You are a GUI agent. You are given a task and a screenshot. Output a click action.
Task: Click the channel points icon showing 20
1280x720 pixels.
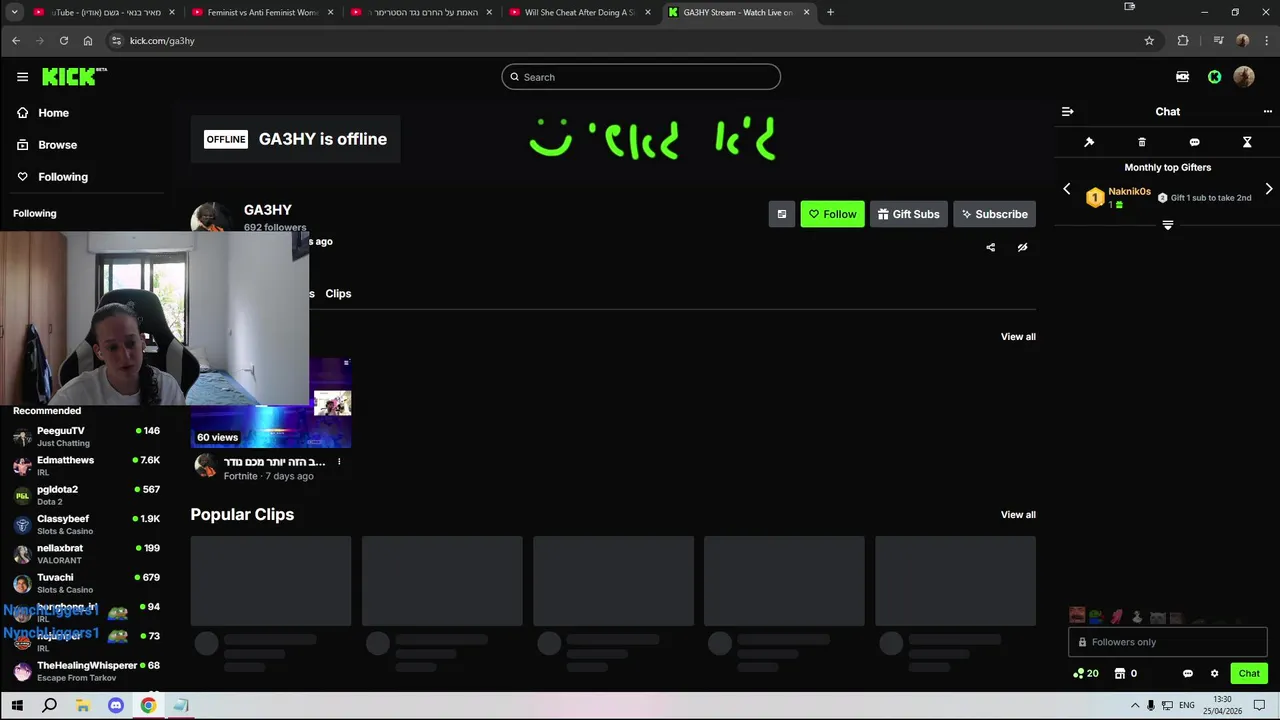pyautogui.click(x=1086, y=673)
